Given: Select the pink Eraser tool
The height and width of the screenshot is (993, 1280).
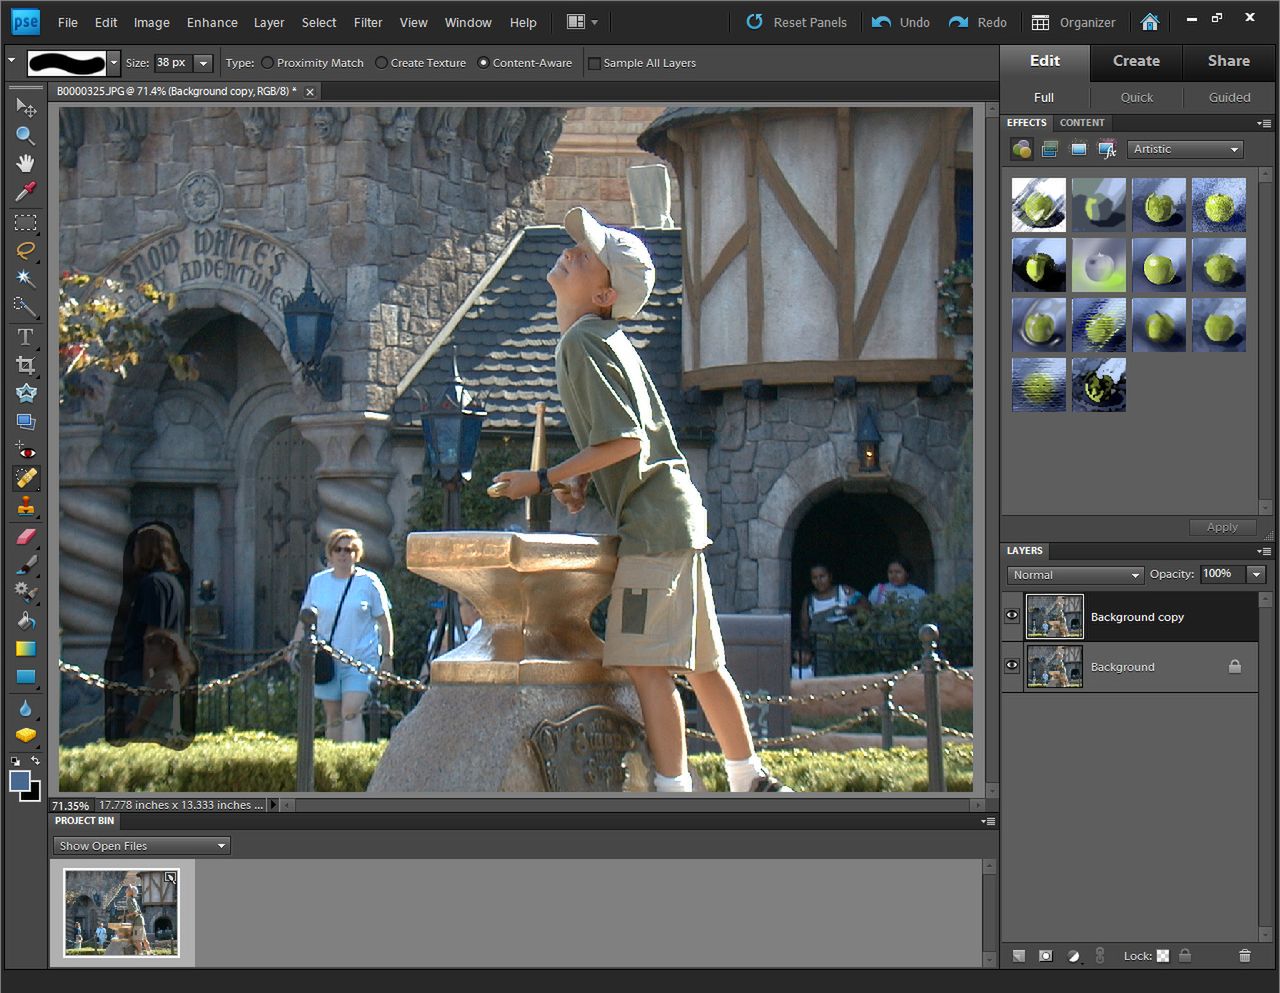Looking at the screenshot, I should (x=26, y=536).
